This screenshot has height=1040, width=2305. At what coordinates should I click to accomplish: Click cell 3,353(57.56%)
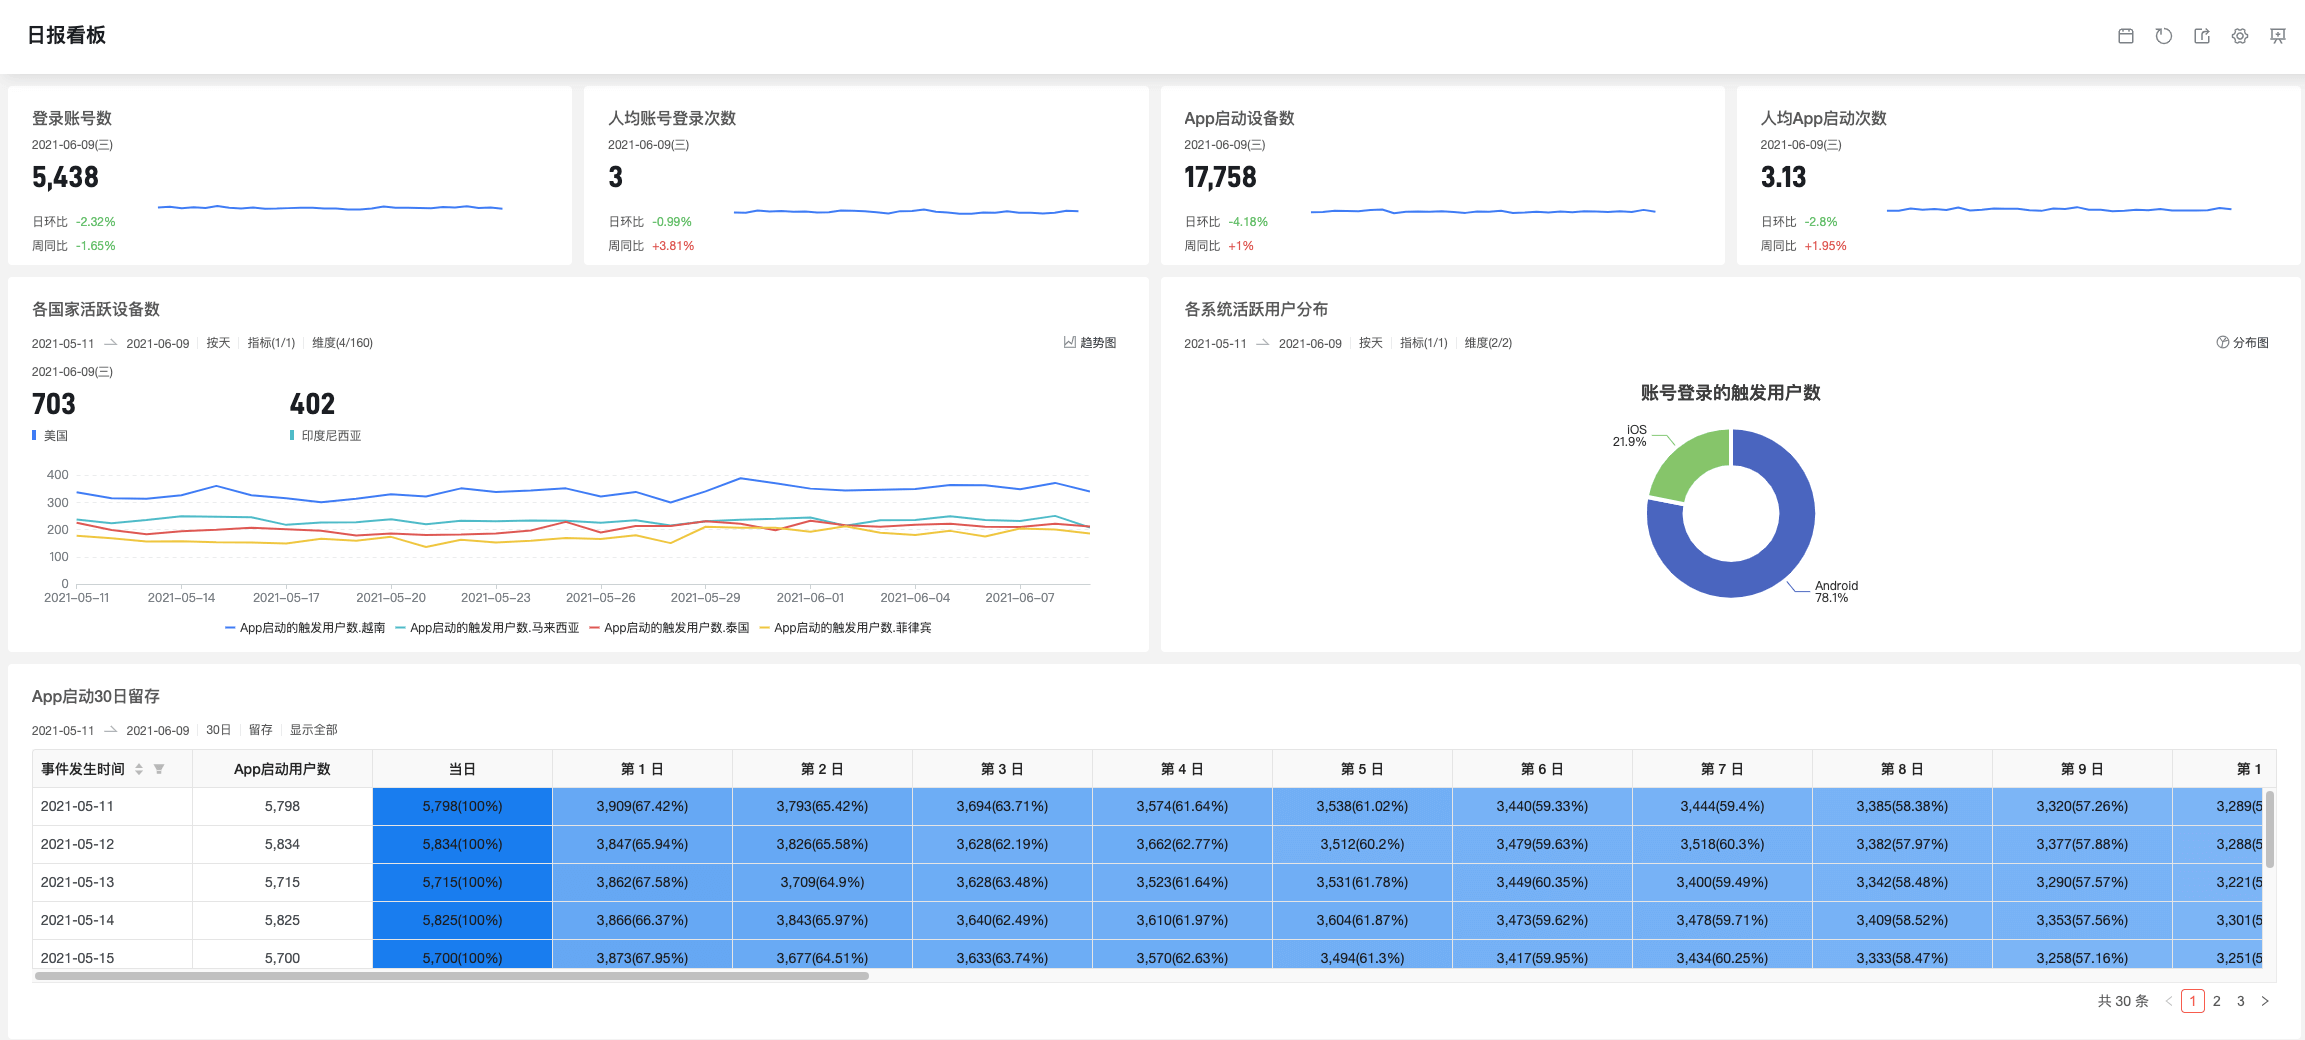2082,920
